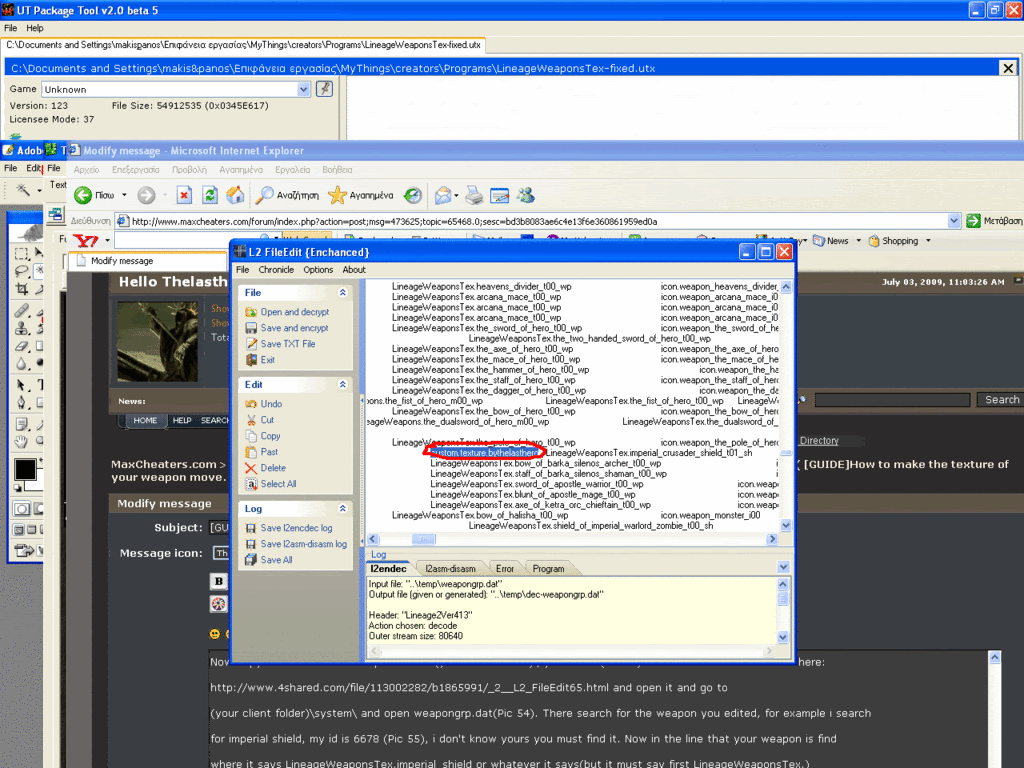This screenshot has height=768, width=1024.
Task: Click the IE Stop button
Action: [x=184, y=195]
